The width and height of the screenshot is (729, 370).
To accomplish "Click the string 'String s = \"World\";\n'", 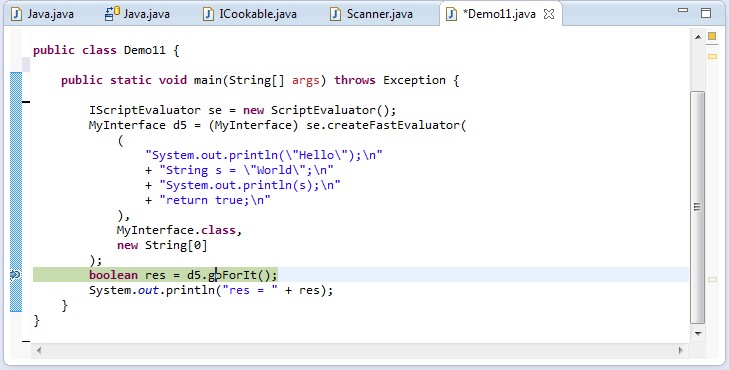I will coord(246,170).
